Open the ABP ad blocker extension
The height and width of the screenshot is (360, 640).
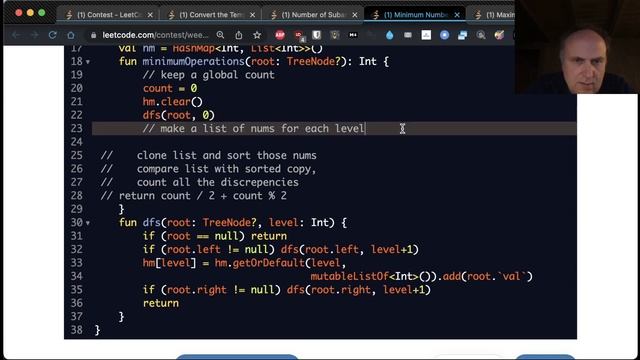coord(280,35)
